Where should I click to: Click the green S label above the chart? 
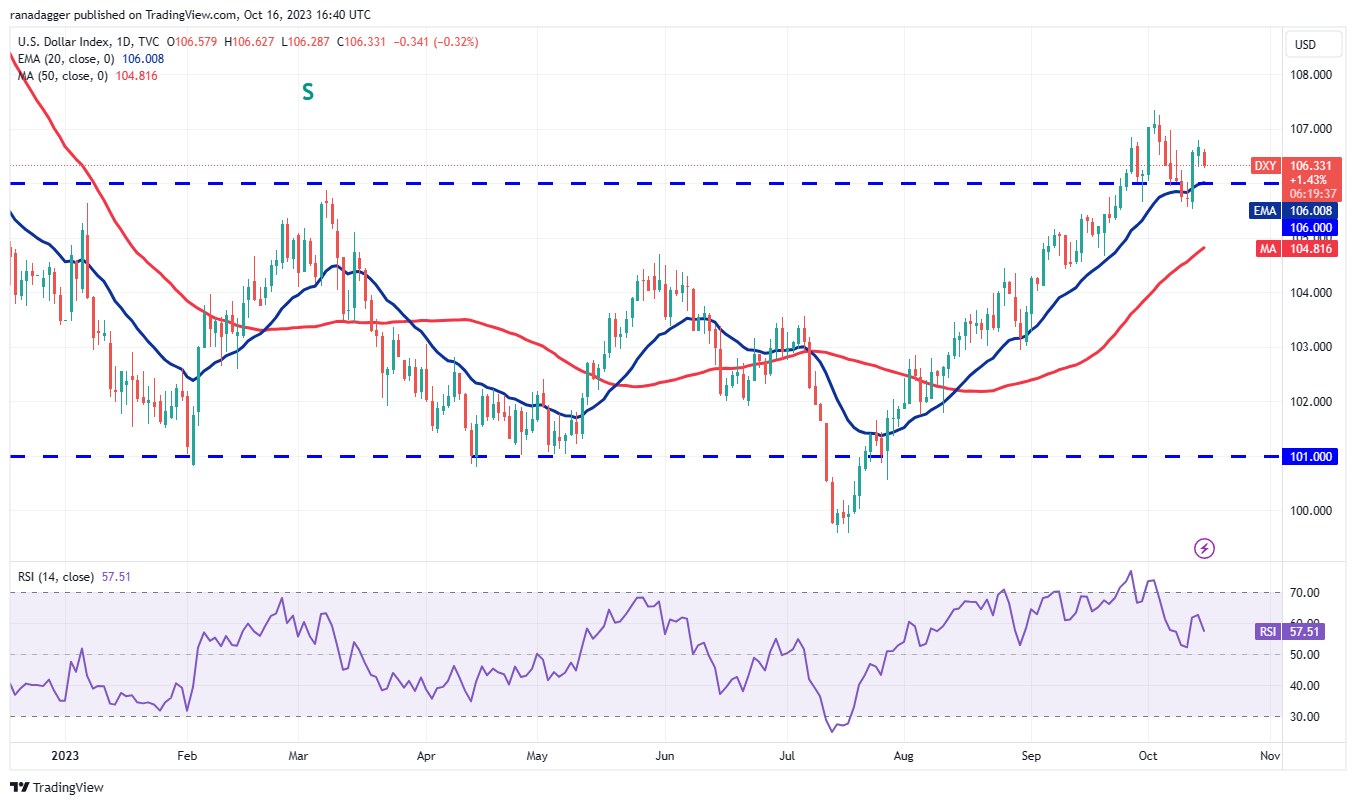pyautogui.click(x=307, y=92)
